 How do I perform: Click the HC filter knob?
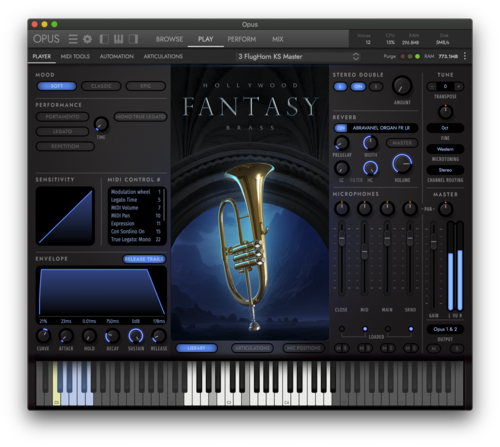coord(370,168)
